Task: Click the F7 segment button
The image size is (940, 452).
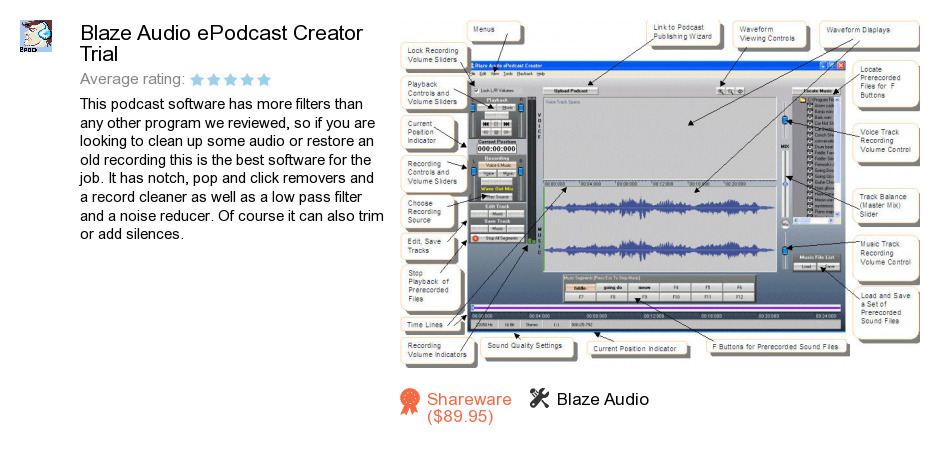Action: pos(580,297)
